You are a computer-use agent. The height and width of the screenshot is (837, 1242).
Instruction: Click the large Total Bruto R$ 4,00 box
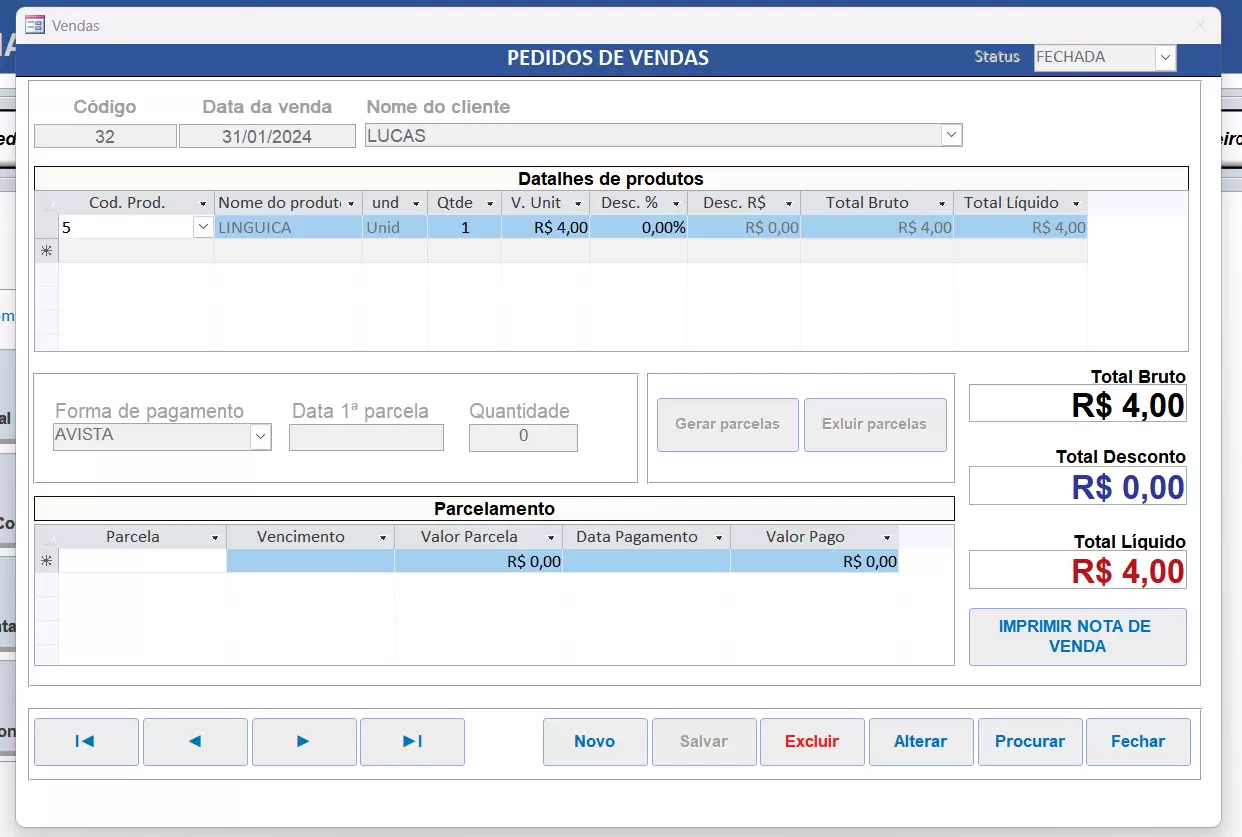(1078, 404)
